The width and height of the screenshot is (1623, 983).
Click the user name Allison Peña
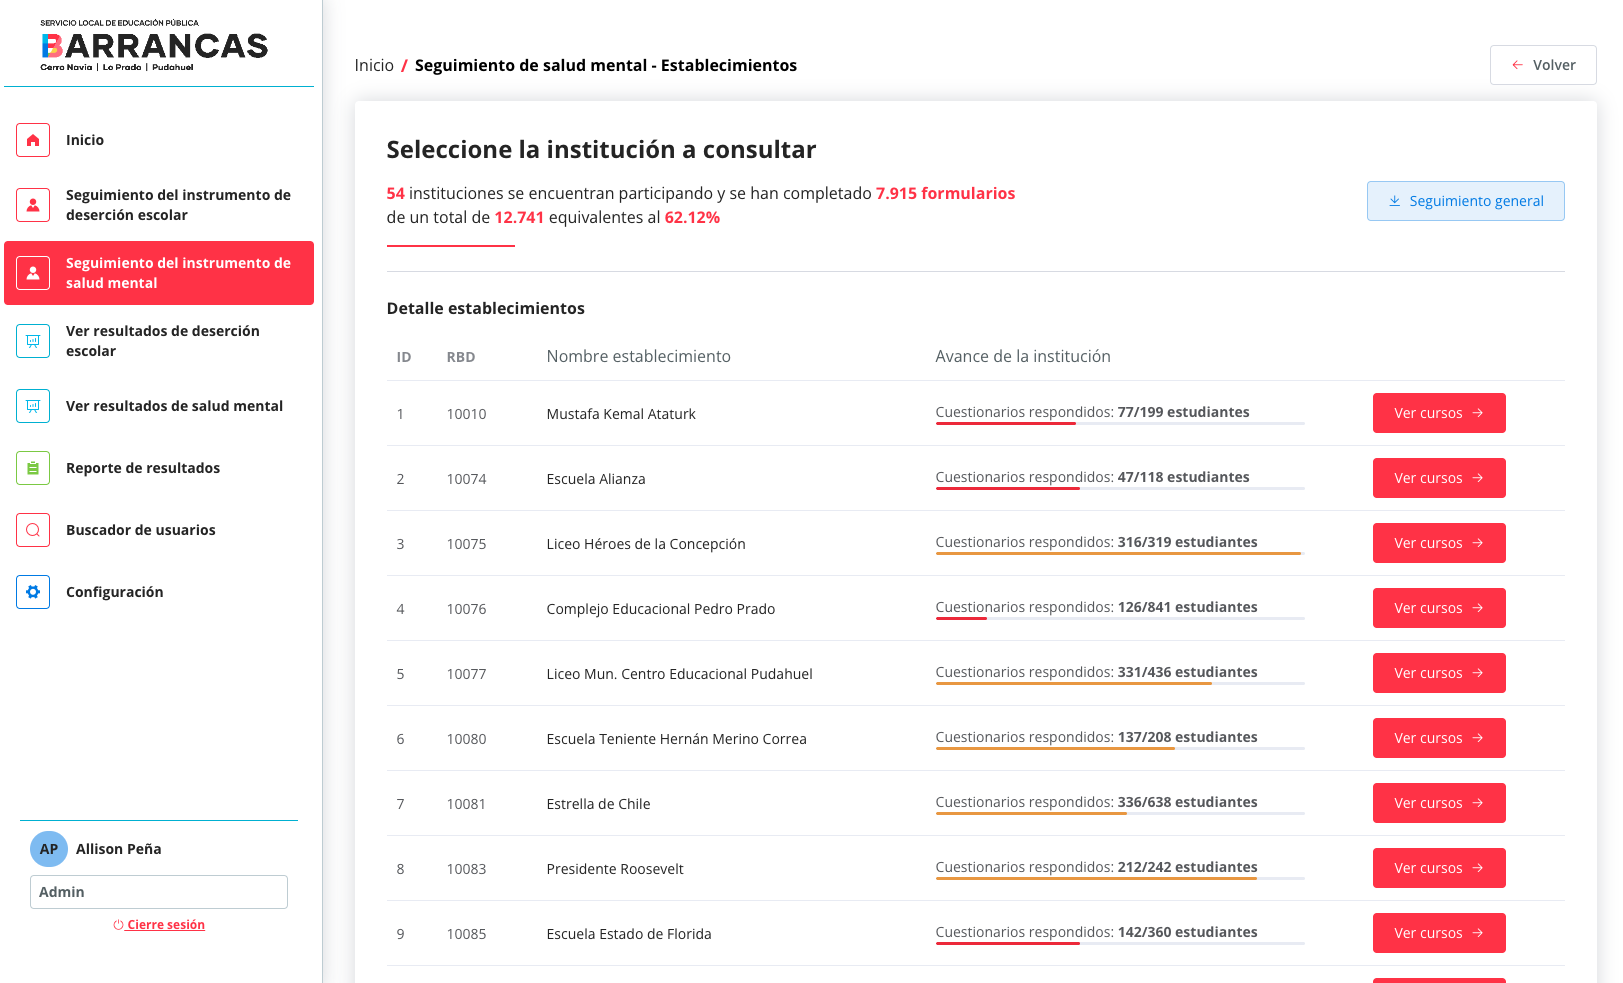[119, 849]
